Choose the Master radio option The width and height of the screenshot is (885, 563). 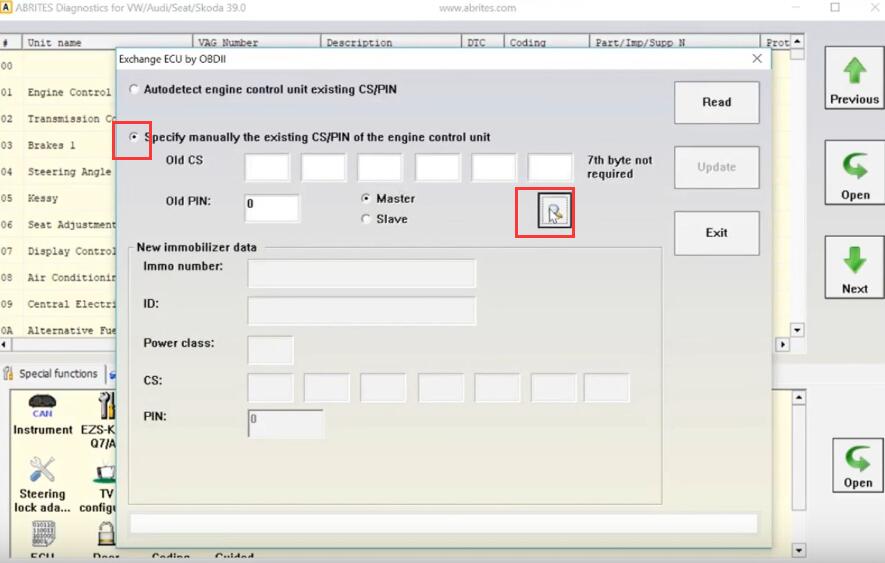pyautogui.click(x=366, y=198)
